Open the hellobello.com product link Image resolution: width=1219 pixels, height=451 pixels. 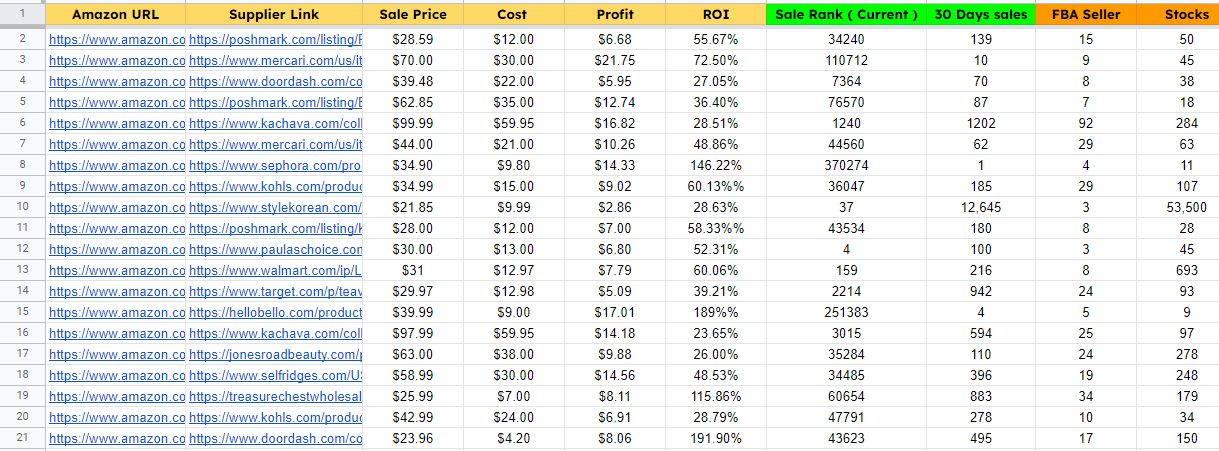pos(275,312)
